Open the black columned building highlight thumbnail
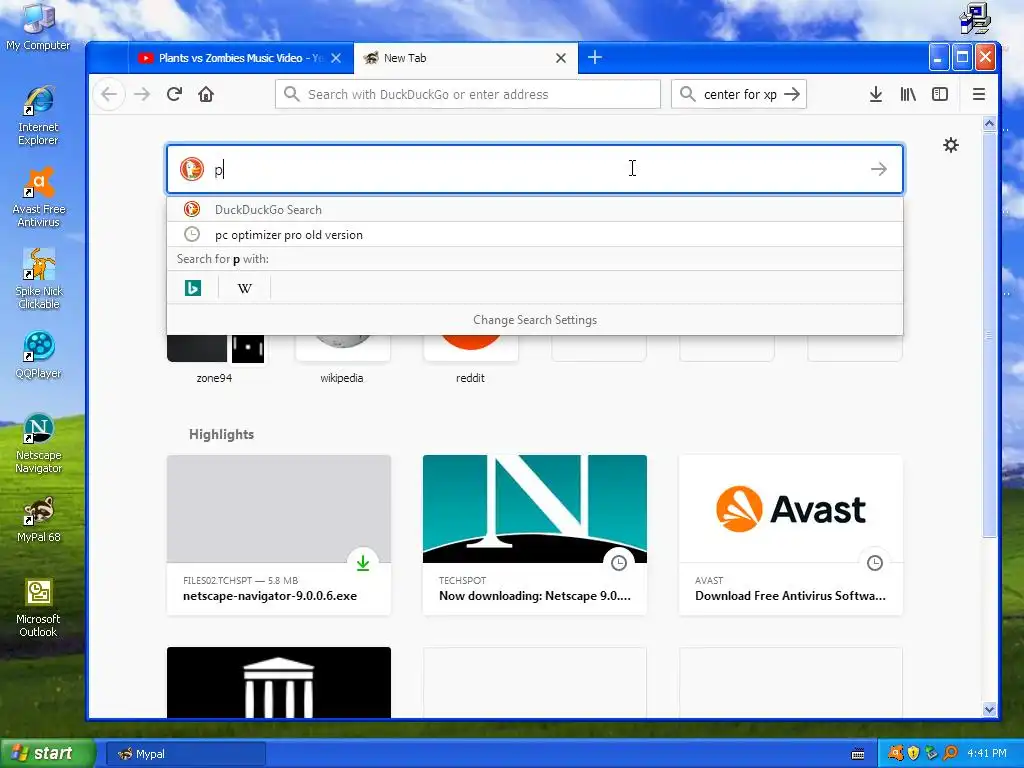 coord(279,682)
